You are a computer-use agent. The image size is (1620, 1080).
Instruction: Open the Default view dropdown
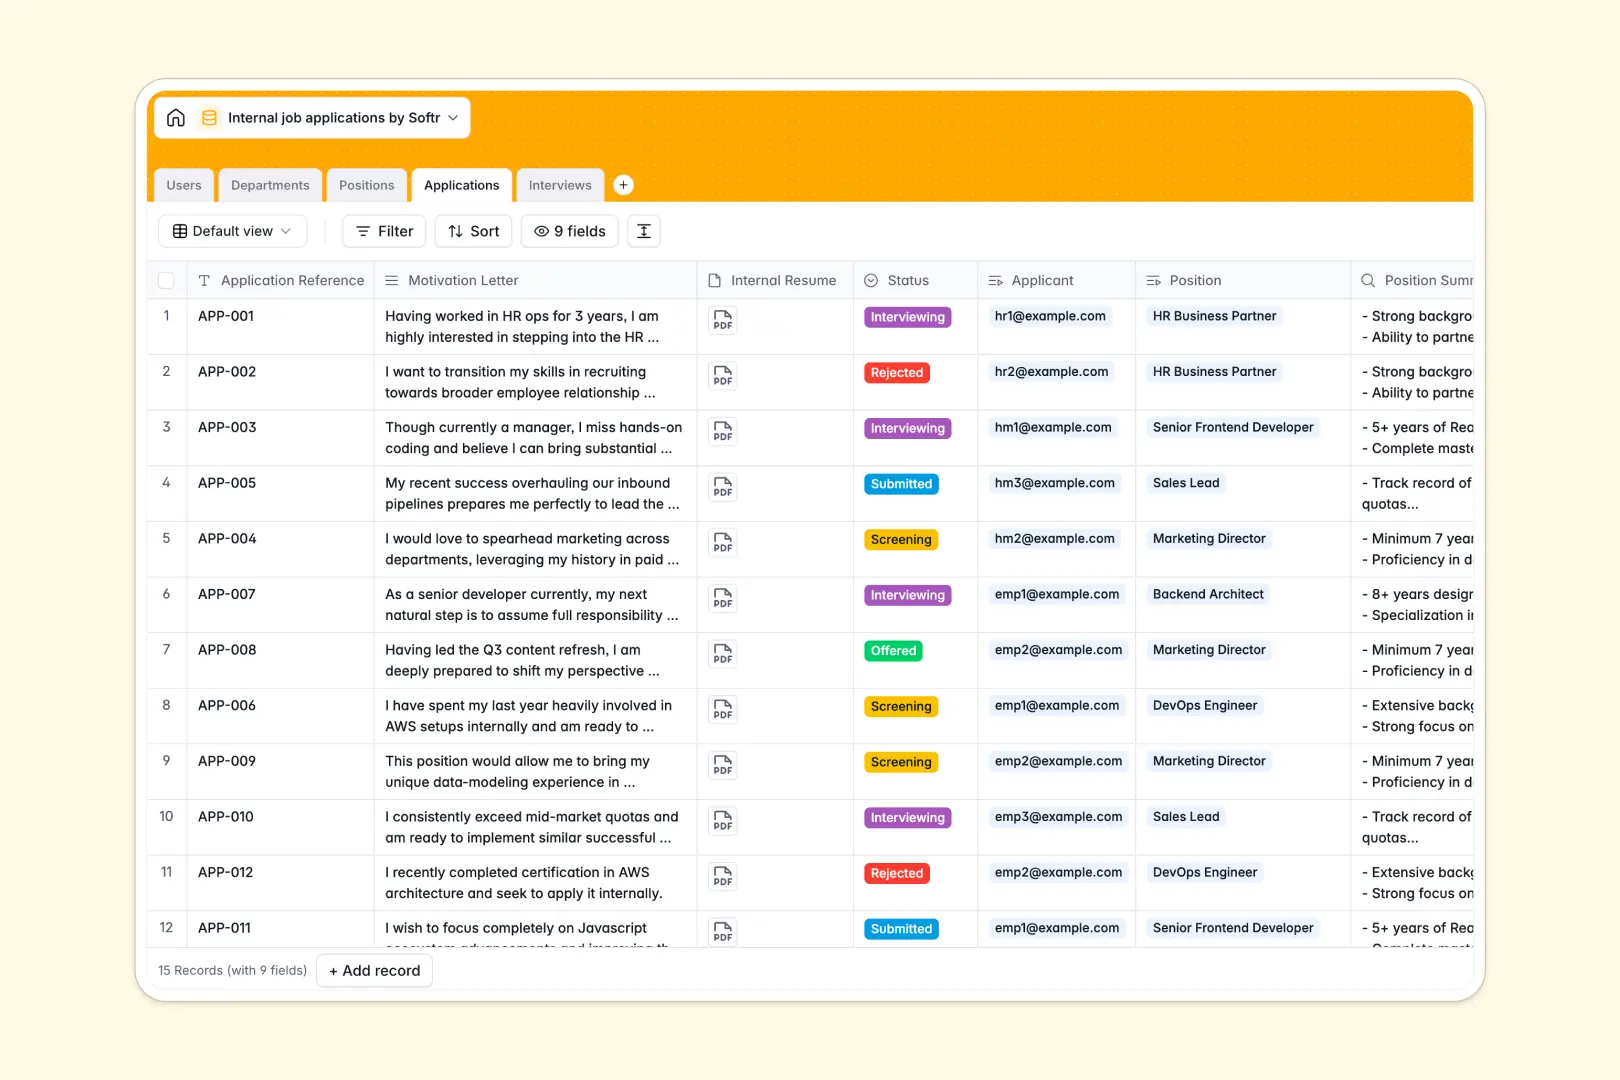pyautogui.click(x=232, y=231)
